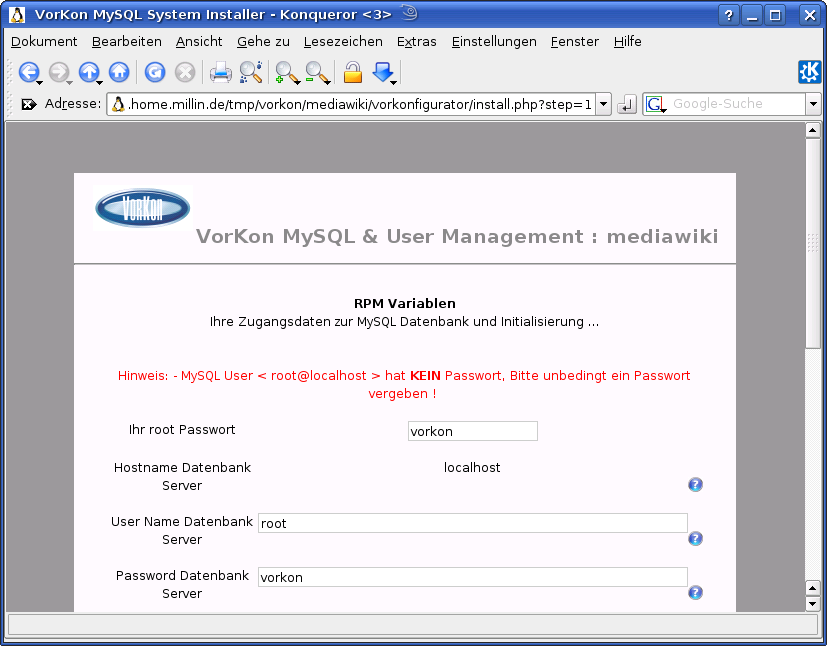827x646 pixels.
Task: Go back with the Back arrow icon
Action: (x=29, y=72)
